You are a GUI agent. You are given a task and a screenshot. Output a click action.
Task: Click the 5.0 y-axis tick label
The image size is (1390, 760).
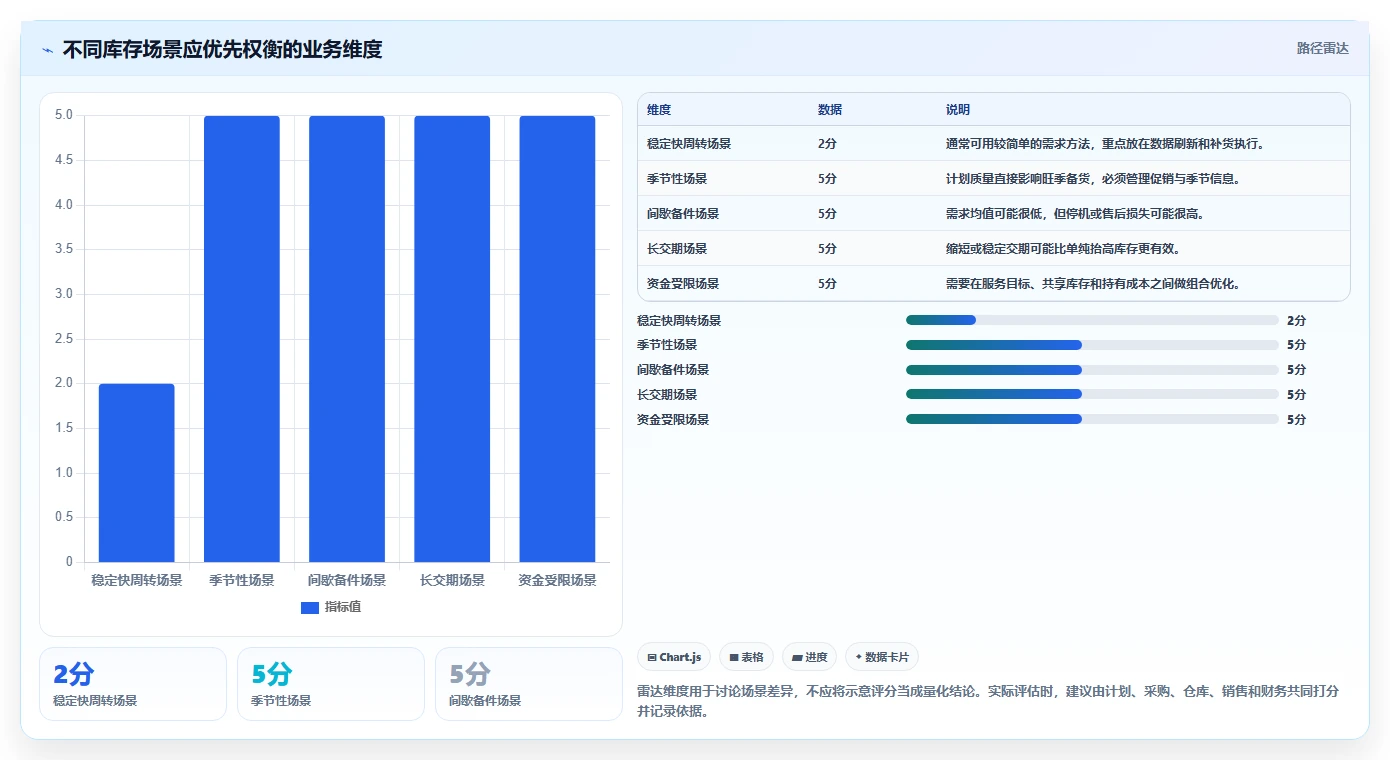(x=64, y=115)
